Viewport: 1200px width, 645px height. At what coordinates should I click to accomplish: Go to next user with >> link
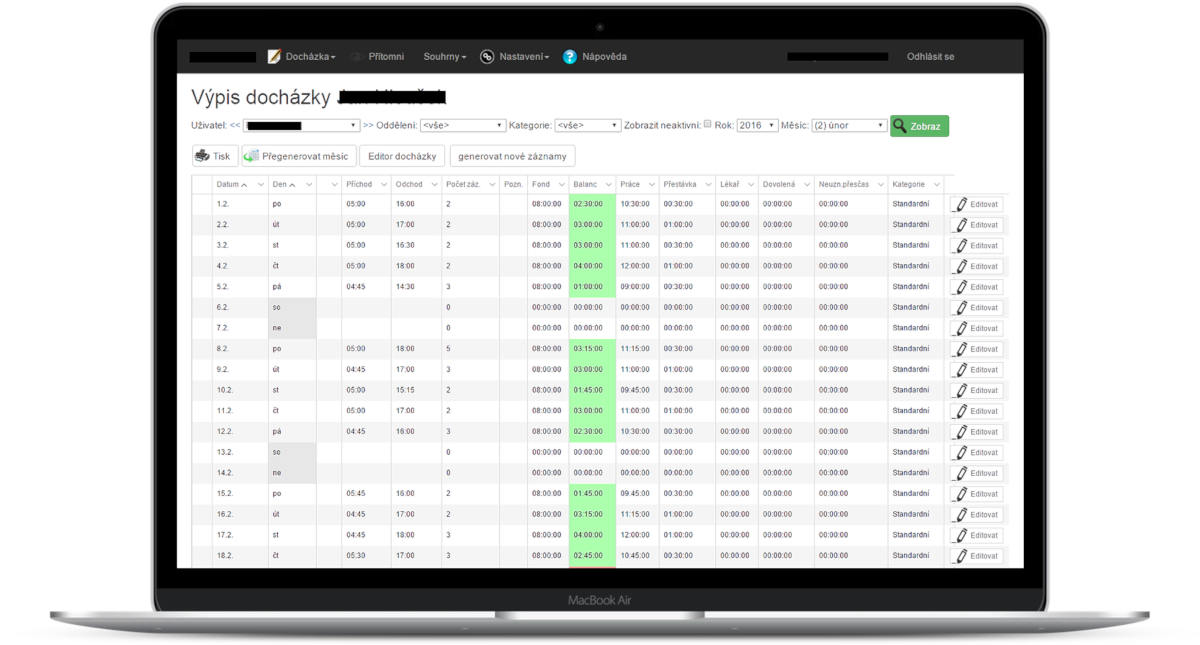(368, 125)
